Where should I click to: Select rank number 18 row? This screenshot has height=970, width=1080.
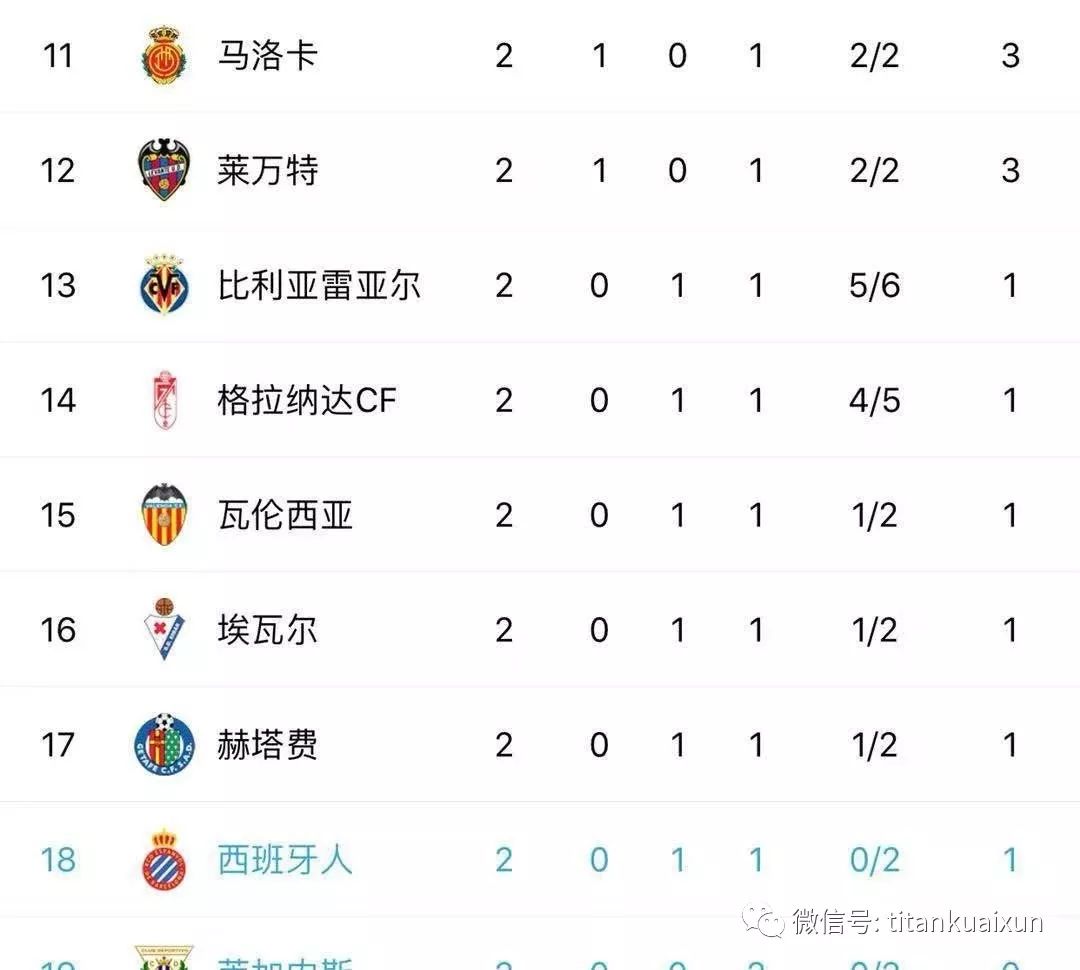58,860
